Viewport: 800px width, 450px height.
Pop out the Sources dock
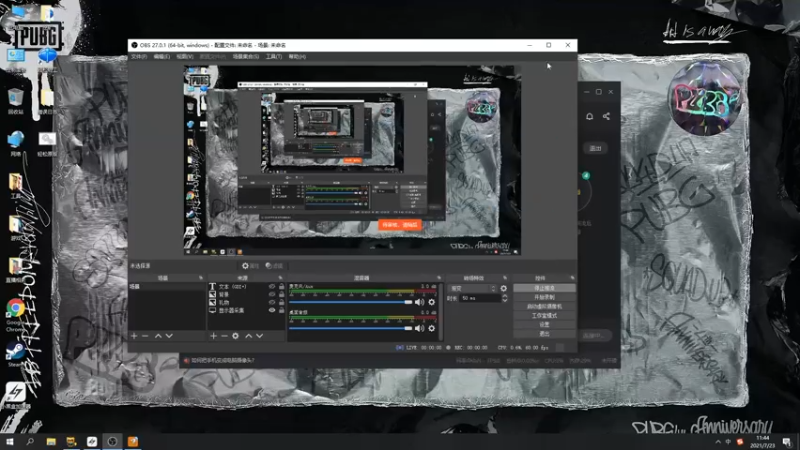click(280, 278)
